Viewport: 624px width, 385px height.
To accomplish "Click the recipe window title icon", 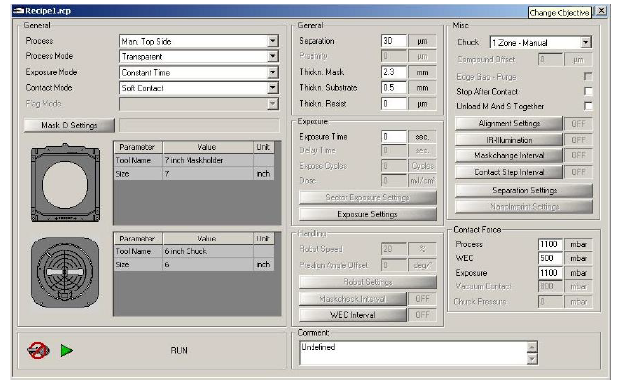I will (18, 11).
